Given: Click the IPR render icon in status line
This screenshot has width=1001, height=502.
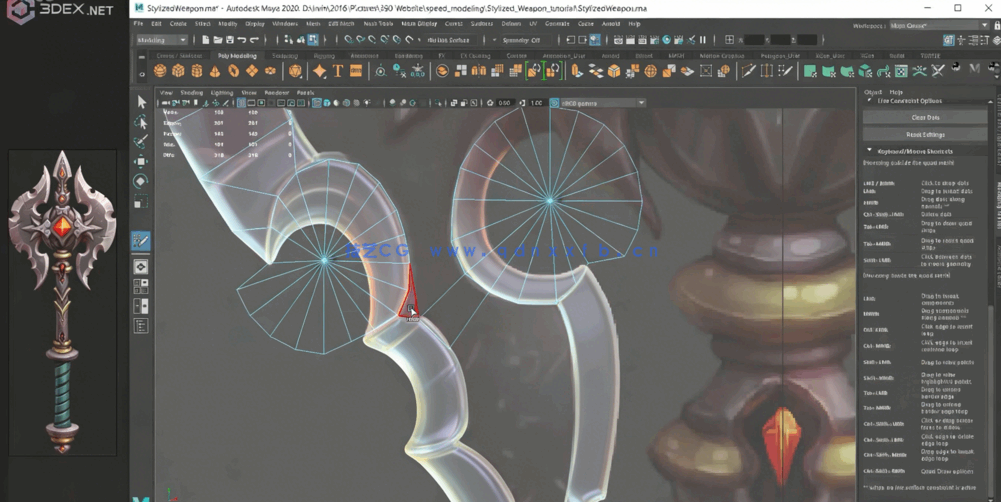Looking at the screenshot, I should 642,40.
